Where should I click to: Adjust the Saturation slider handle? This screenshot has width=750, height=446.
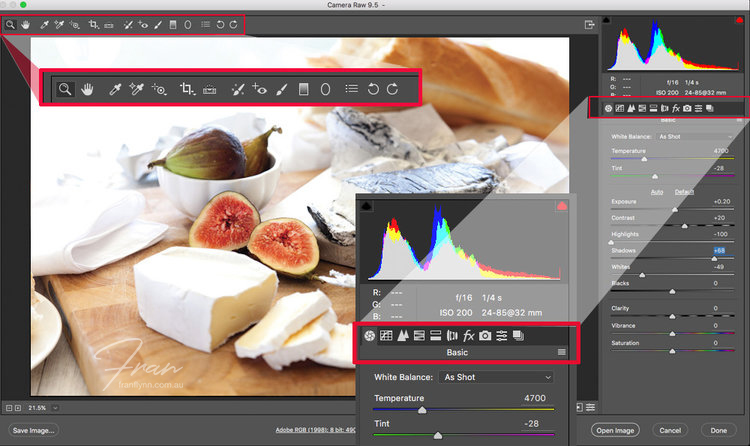tap(673, 351)
